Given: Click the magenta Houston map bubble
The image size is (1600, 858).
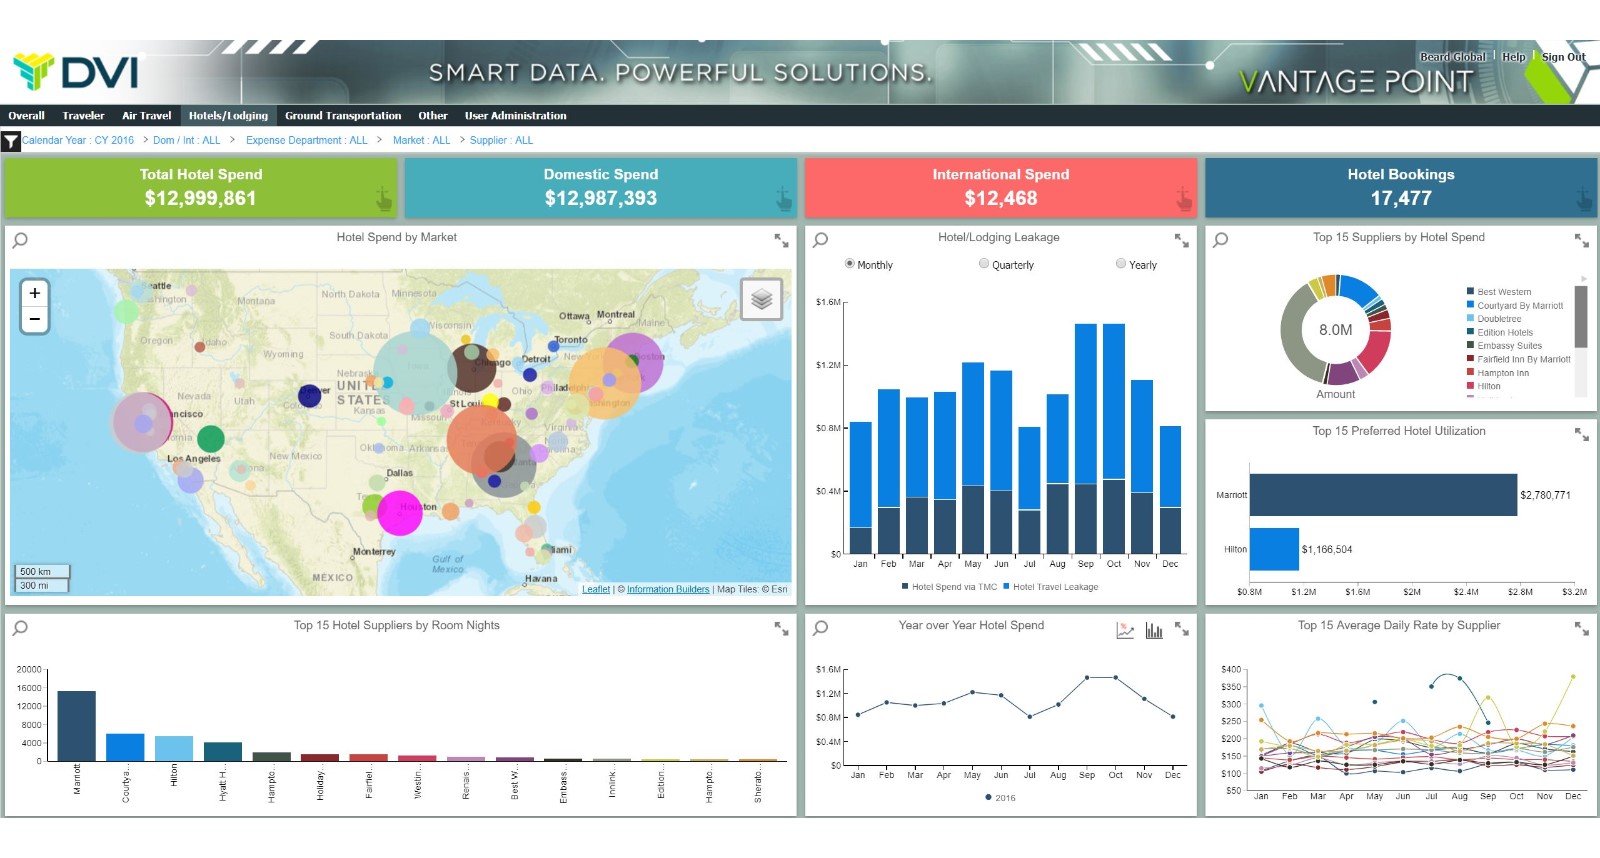Looking at the screenshot, I should click(x=400, y=513).
